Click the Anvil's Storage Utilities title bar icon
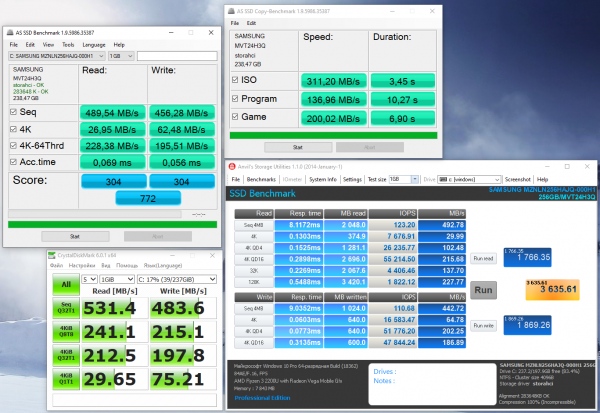This screenshot has height=413, width=600. click(232, 166)
